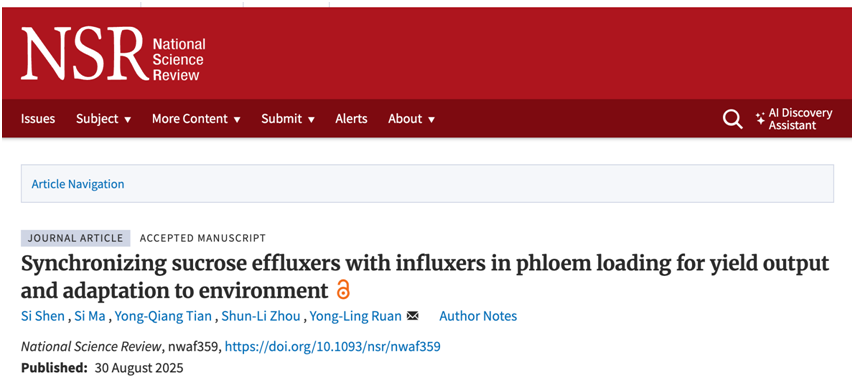Go to the Issues menu item
Screen dimensions: 854x385
pyautogui.click(x=38, y=119)
